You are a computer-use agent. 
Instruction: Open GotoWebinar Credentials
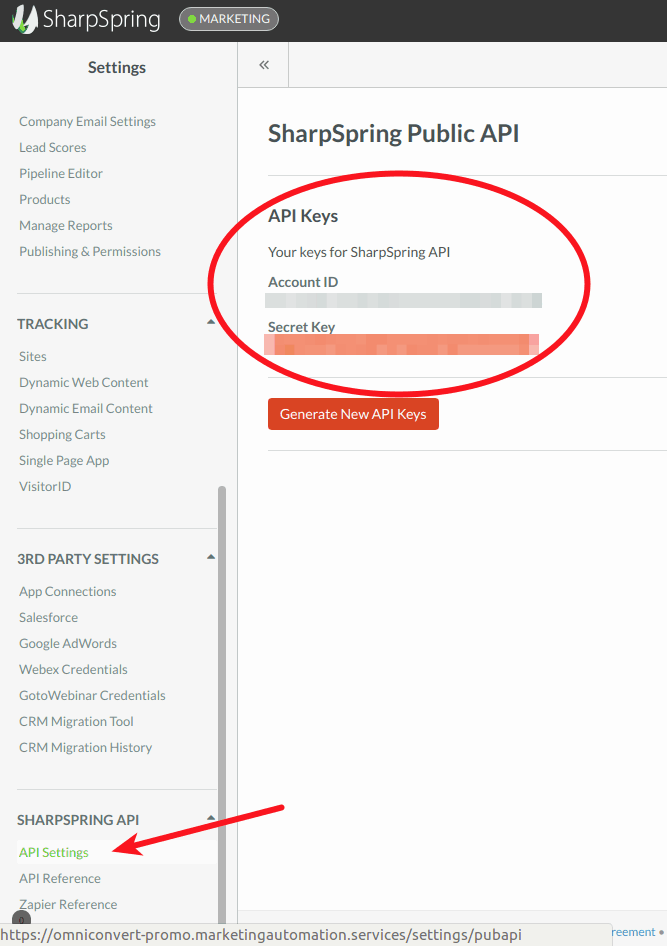(92, 695)
